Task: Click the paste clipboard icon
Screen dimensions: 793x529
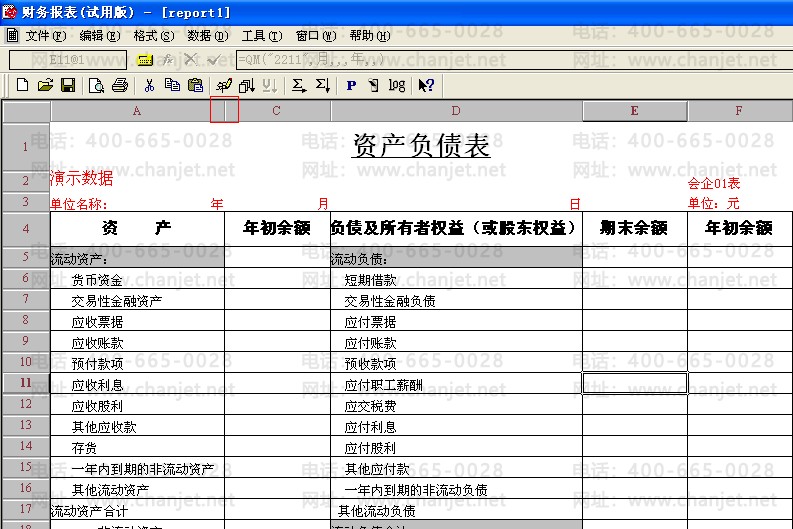Action: point(195,85)
